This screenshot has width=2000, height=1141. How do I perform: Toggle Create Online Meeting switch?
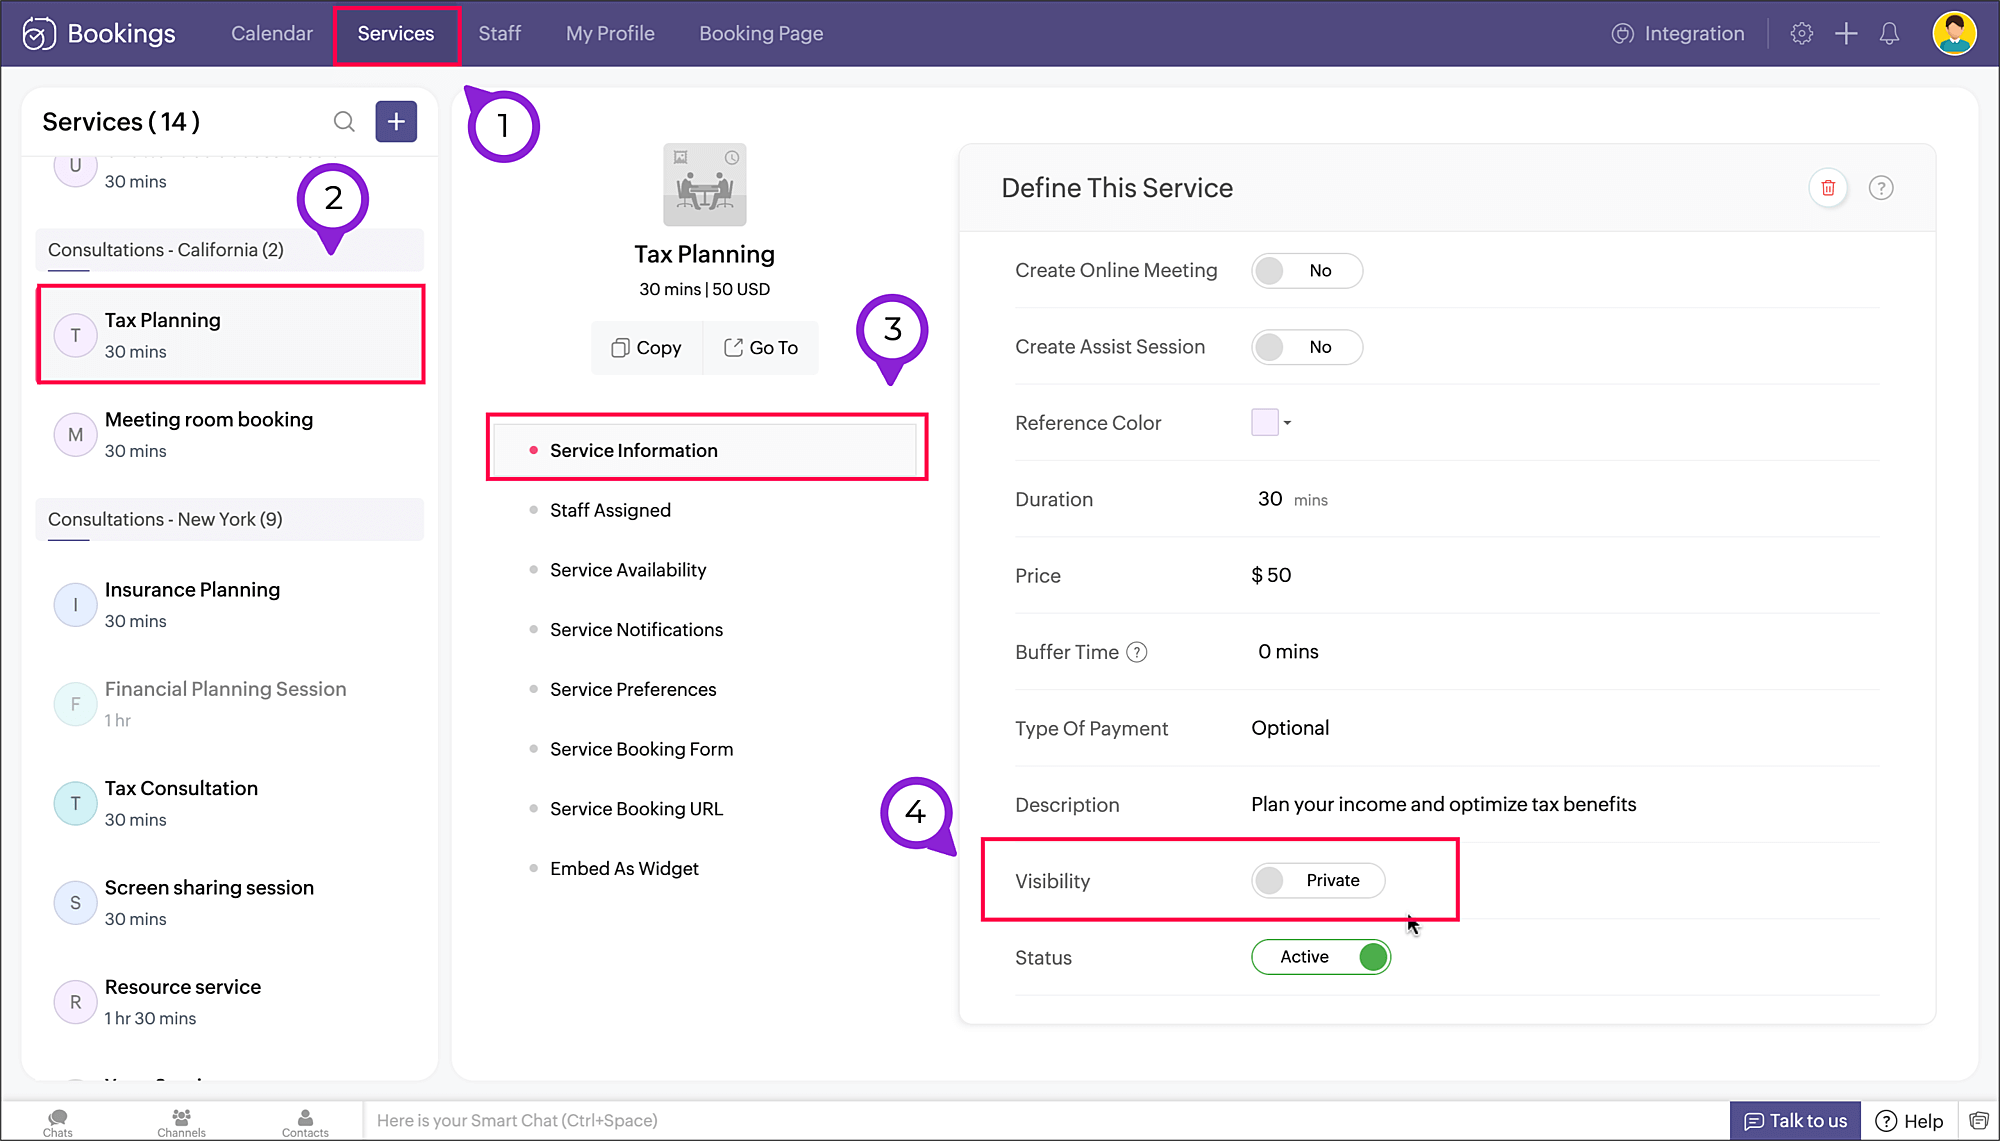(1306, 271)
